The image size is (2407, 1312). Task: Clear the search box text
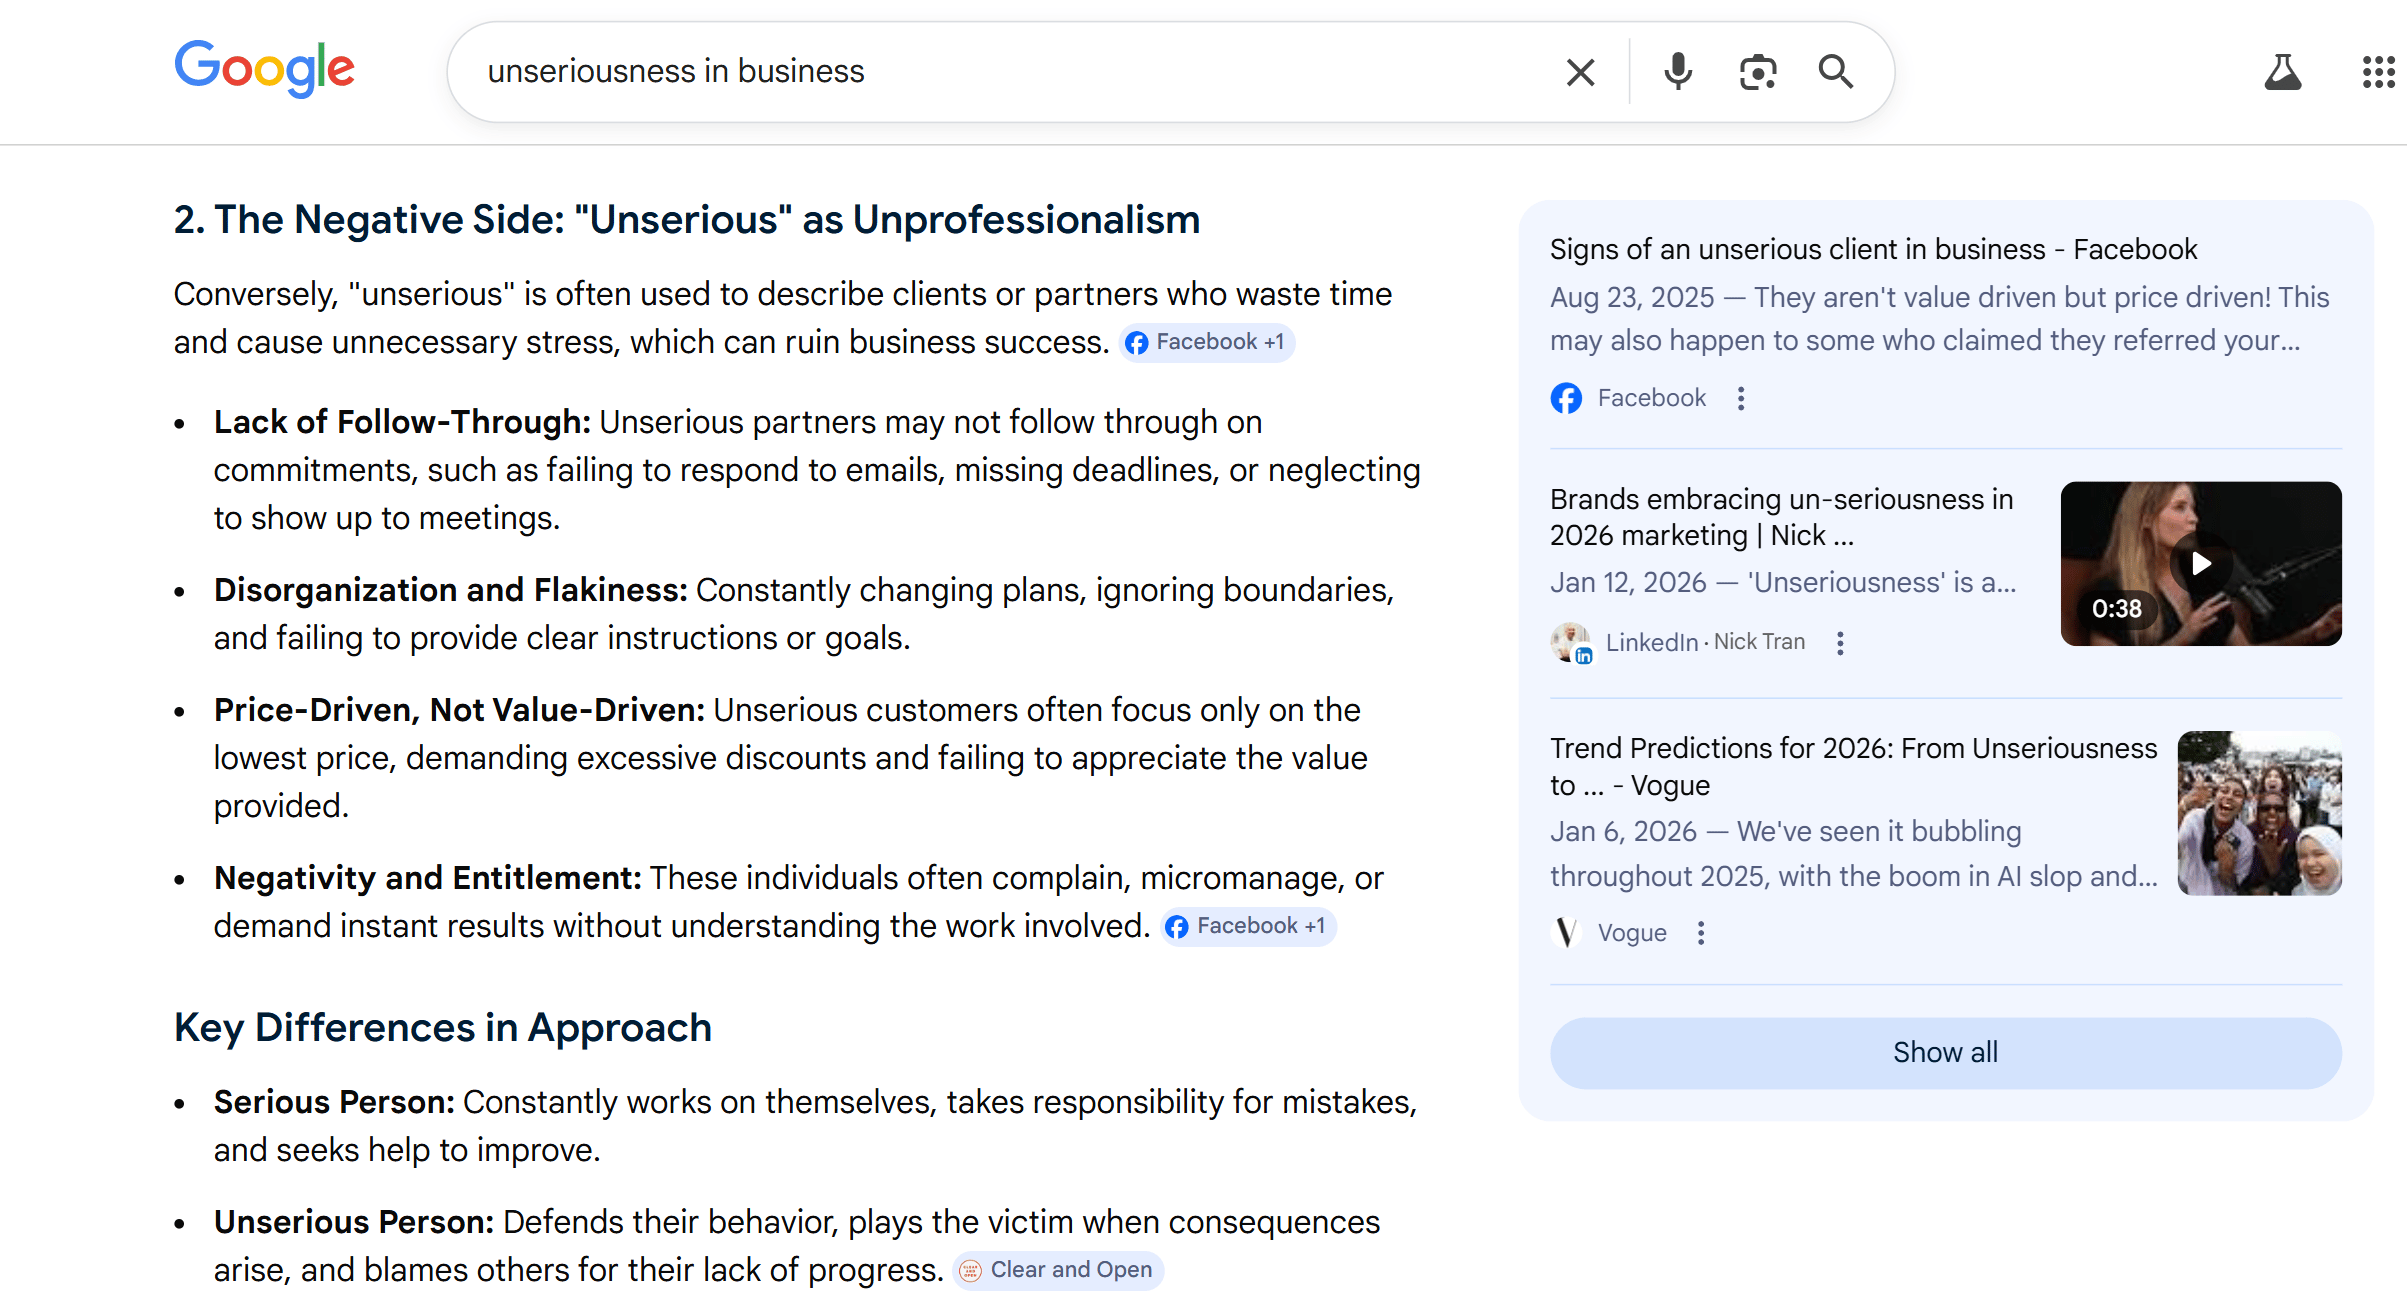[x=1580, y=72]
